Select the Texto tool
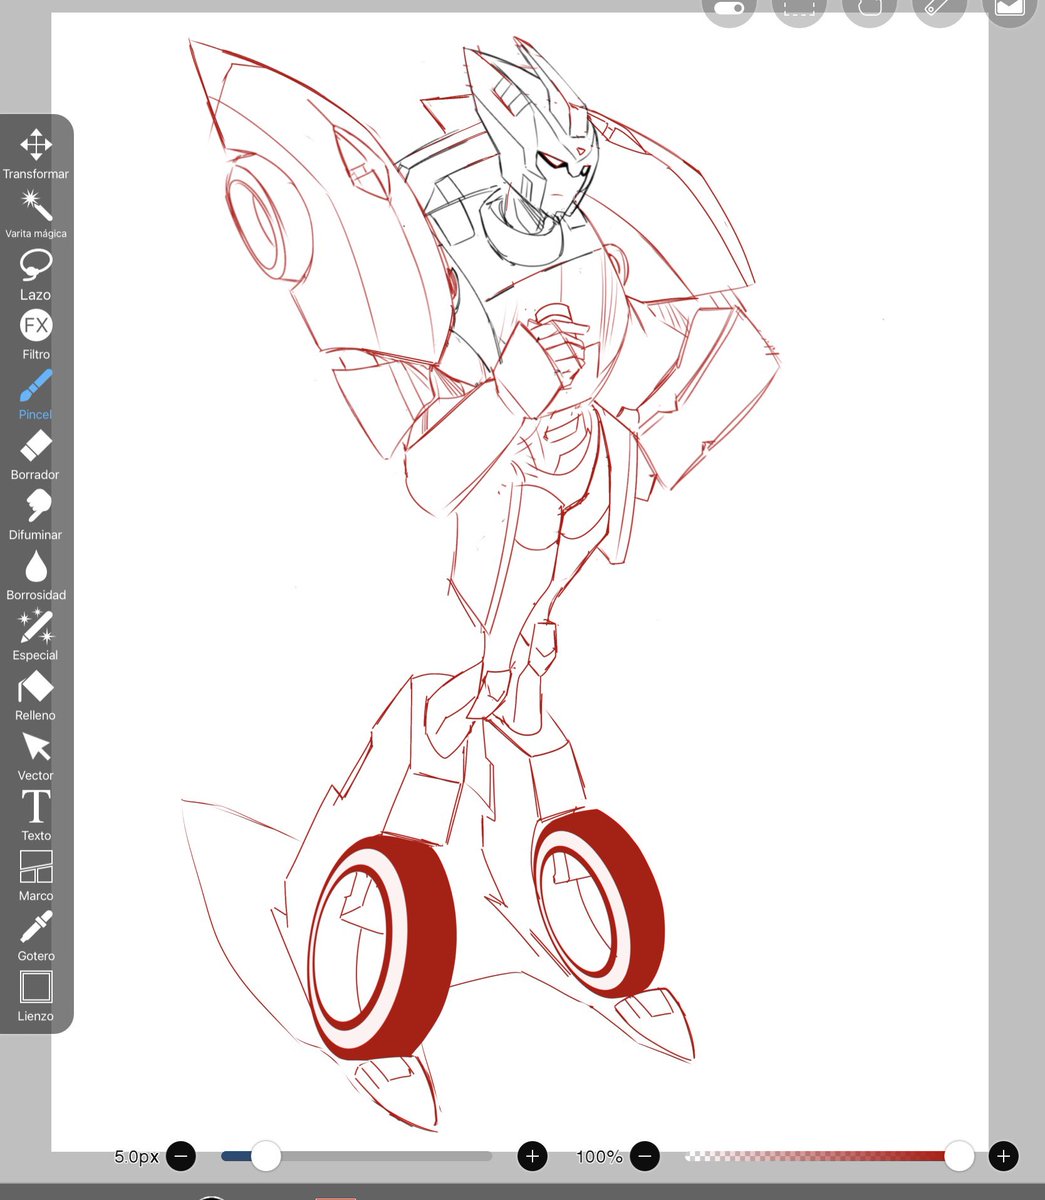 (36, 815)
